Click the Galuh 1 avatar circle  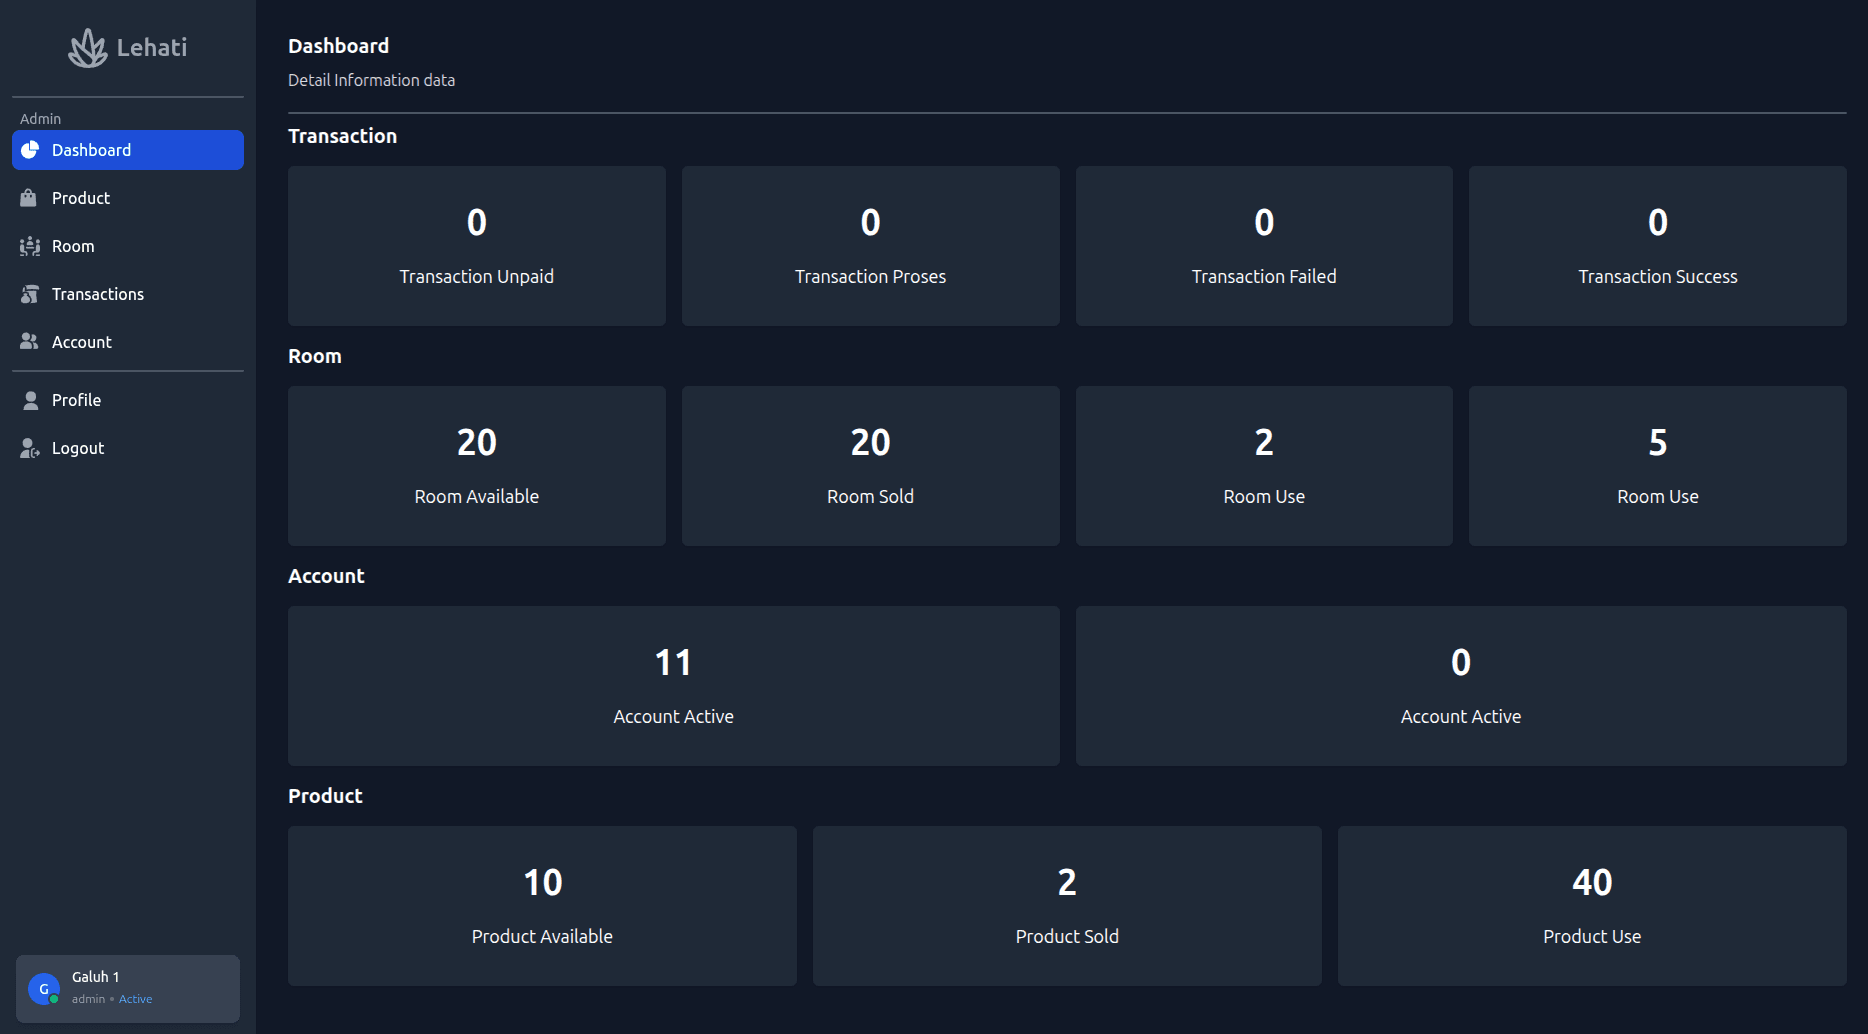[x=44, y=989]
